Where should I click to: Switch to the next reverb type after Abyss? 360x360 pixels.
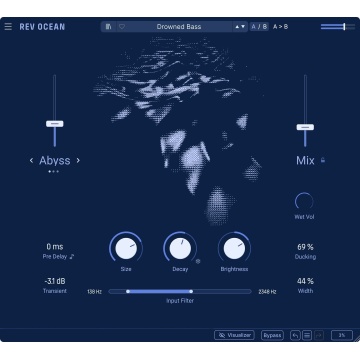[78, 160]
